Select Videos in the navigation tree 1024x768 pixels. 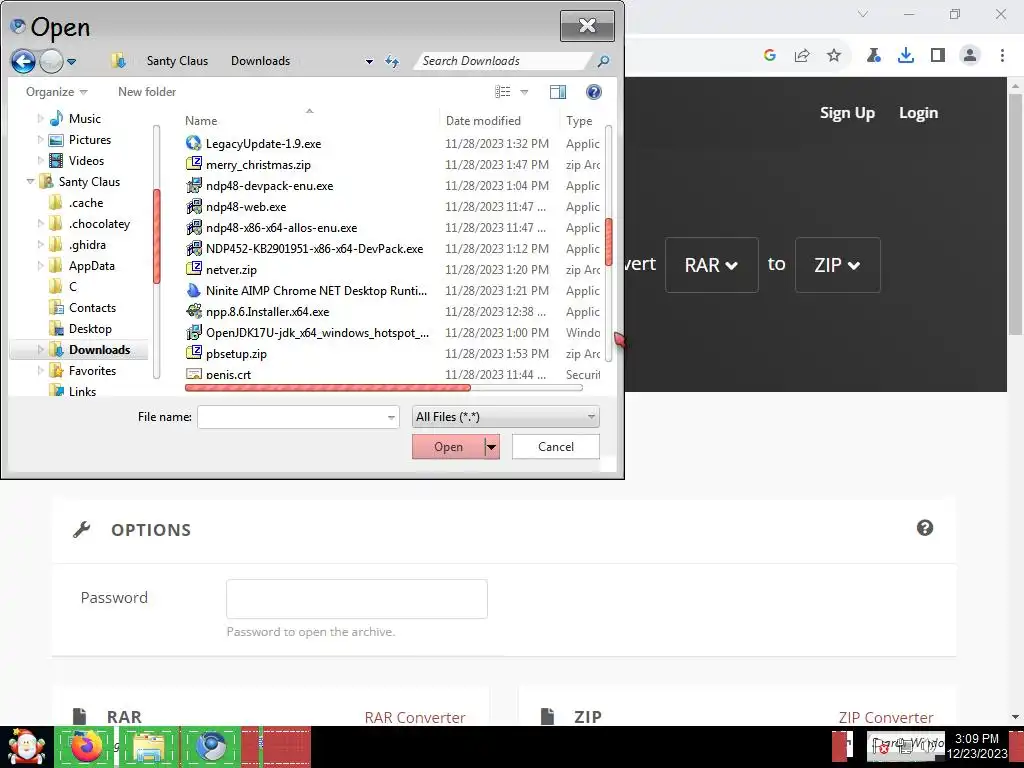[x=86, y=161]
